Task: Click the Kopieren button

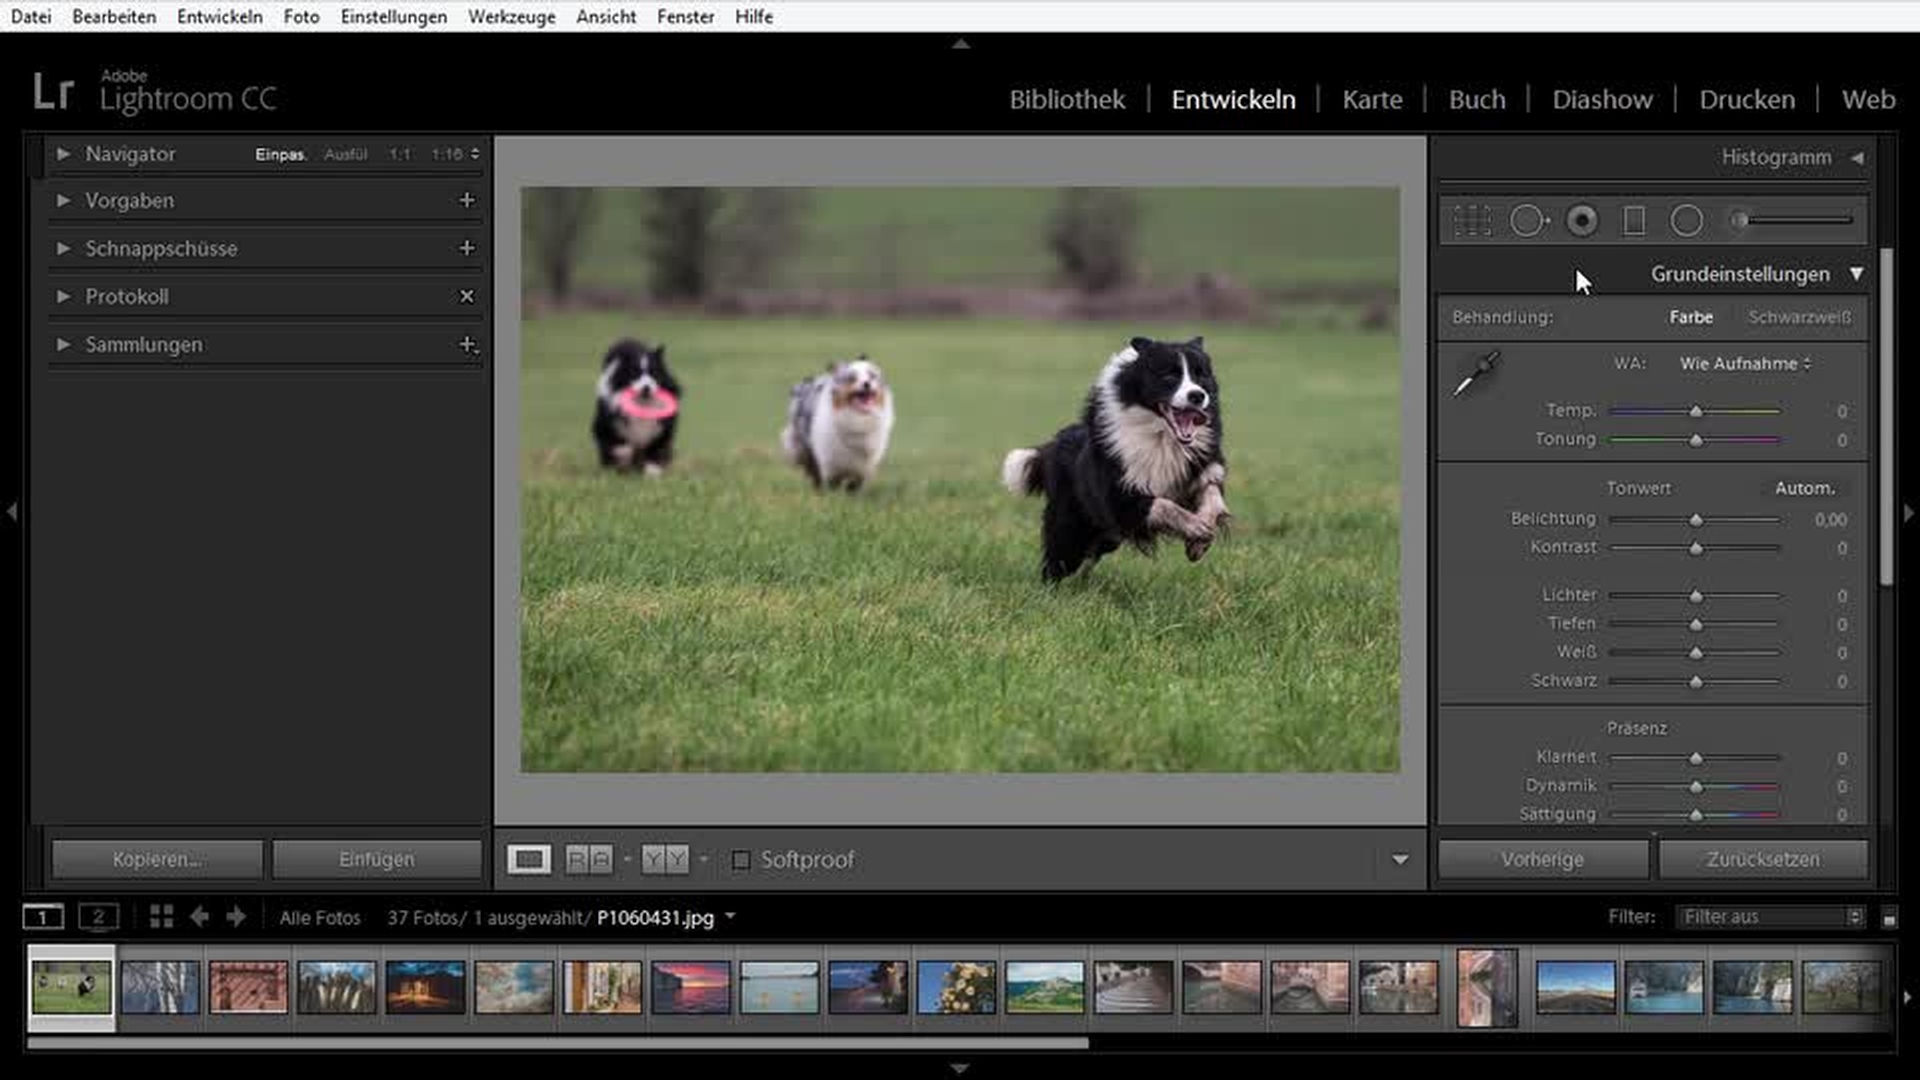Action: tap(157, 859)
